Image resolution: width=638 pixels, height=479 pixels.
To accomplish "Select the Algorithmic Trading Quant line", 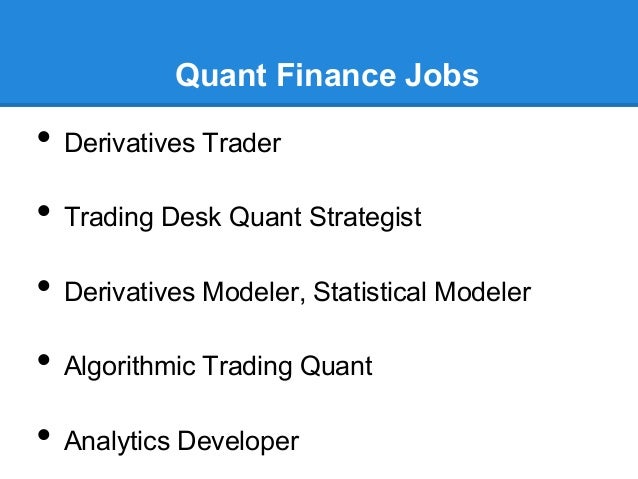I will tap(218, 366).
